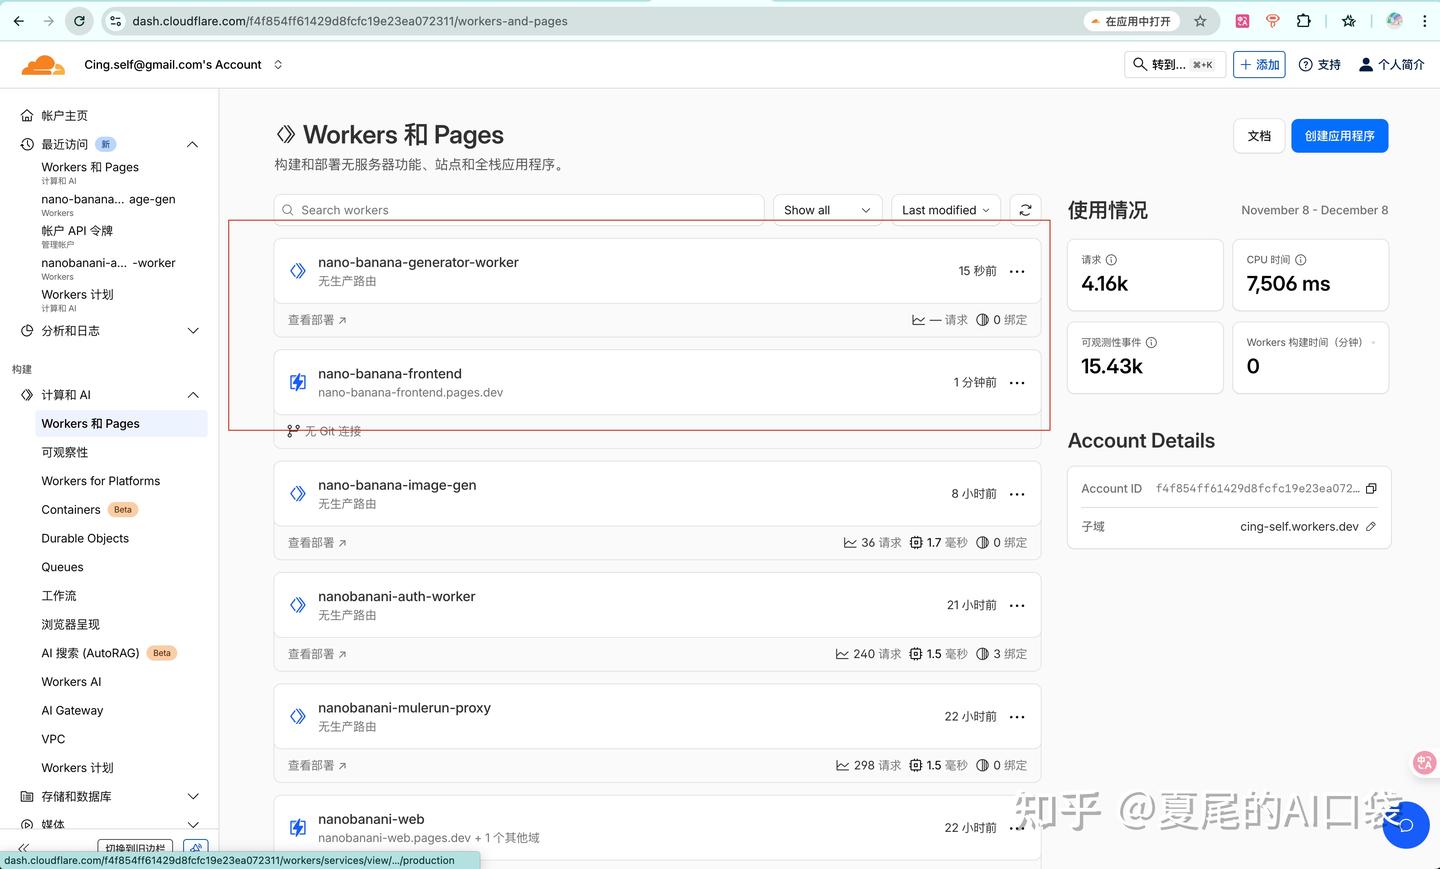
Task: Open options menu for nano-banana-generator-worker
Action: pos(1017,270)
